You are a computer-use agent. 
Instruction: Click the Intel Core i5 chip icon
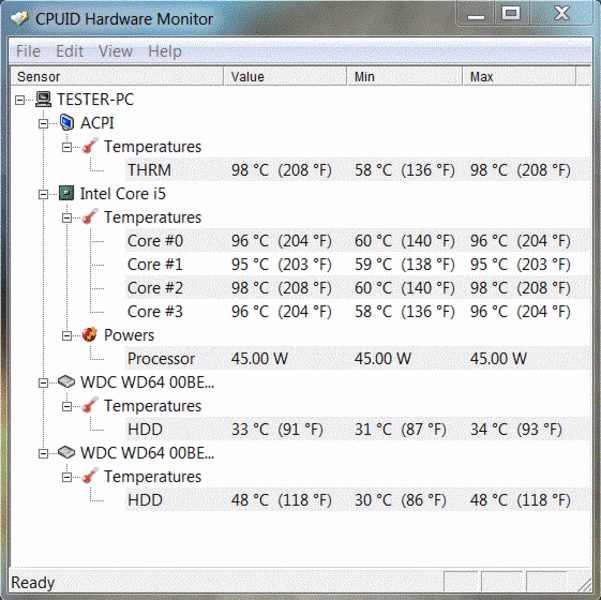[x=66, y=193]
